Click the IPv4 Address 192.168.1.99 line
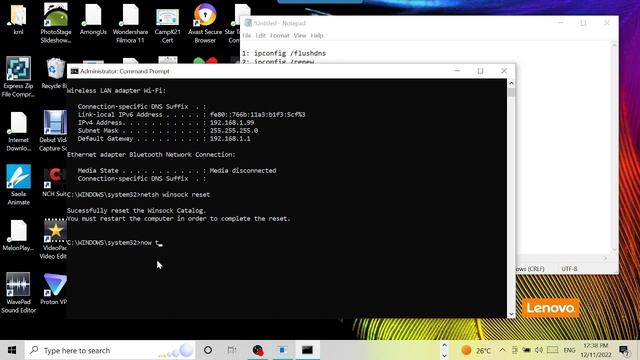 click(x=166, y=122)
